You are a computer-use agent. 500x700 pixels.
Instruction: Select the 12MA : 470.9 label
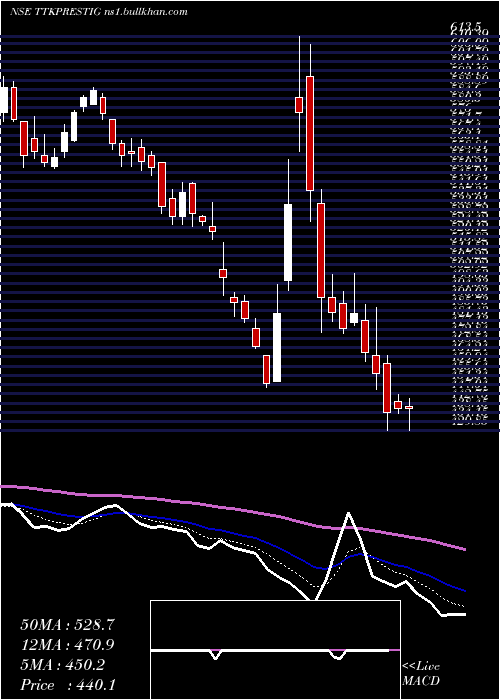point(67,645)
